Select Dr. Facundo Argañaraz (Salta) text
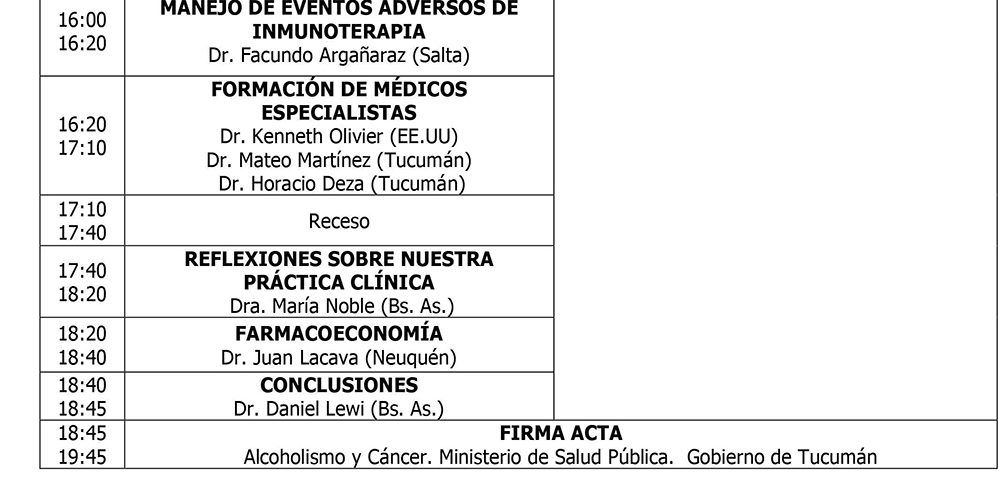 339,55
